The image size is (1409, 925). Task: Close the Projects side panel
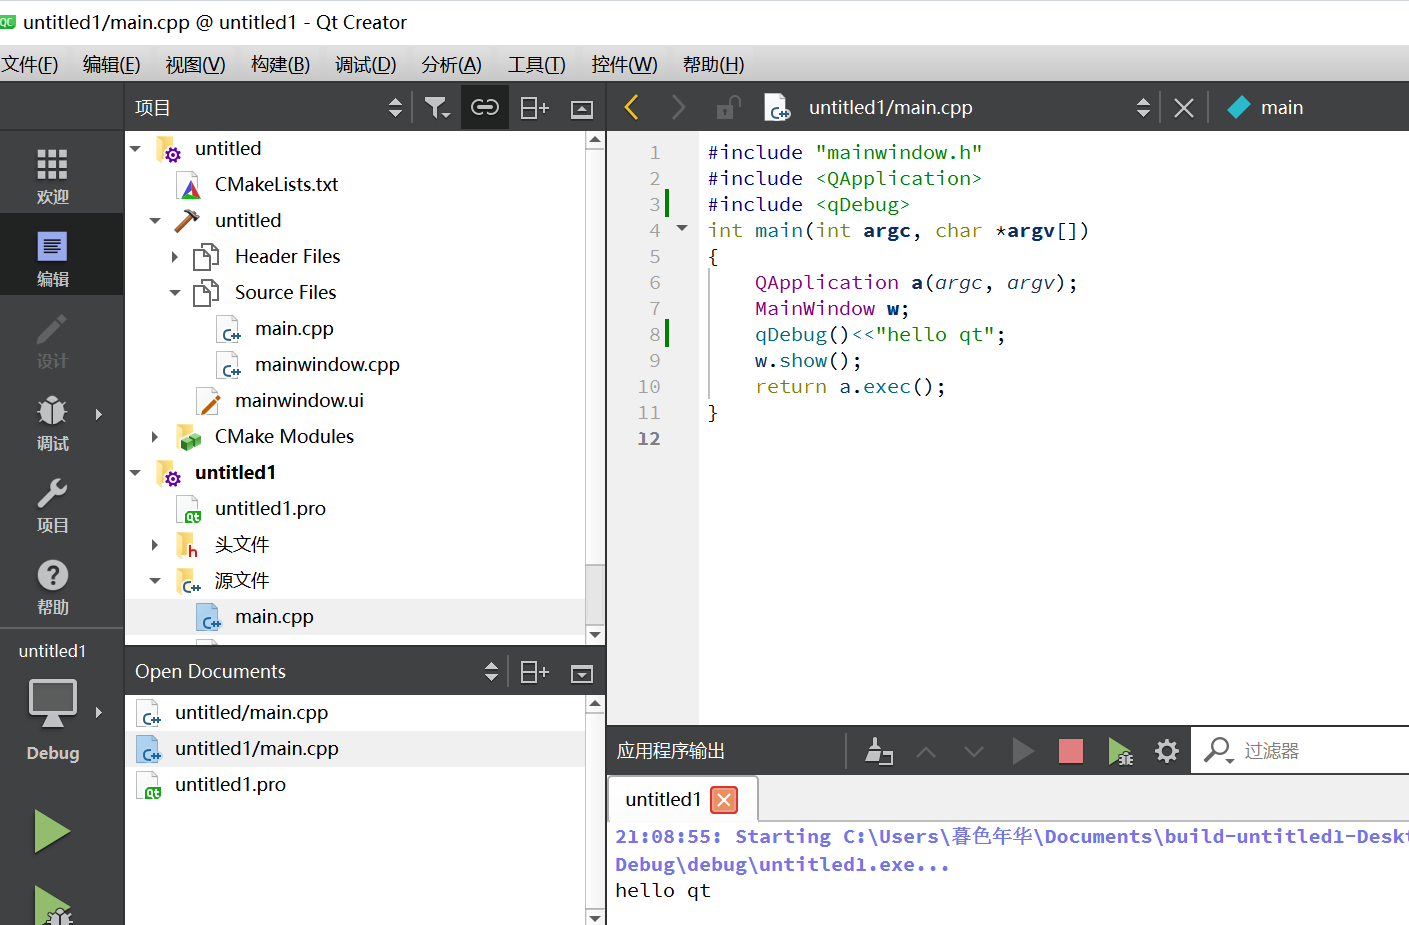[582, 108]
